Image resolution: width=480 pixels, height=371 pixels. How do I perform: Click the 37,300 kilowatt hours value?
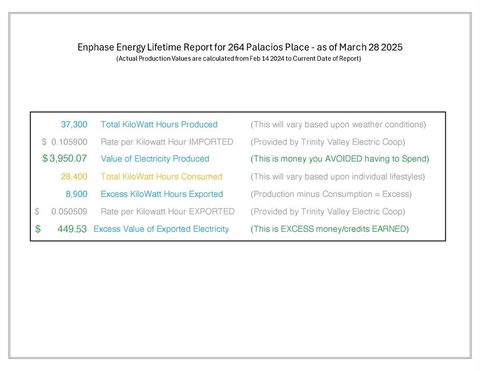[x=74, y=124]
